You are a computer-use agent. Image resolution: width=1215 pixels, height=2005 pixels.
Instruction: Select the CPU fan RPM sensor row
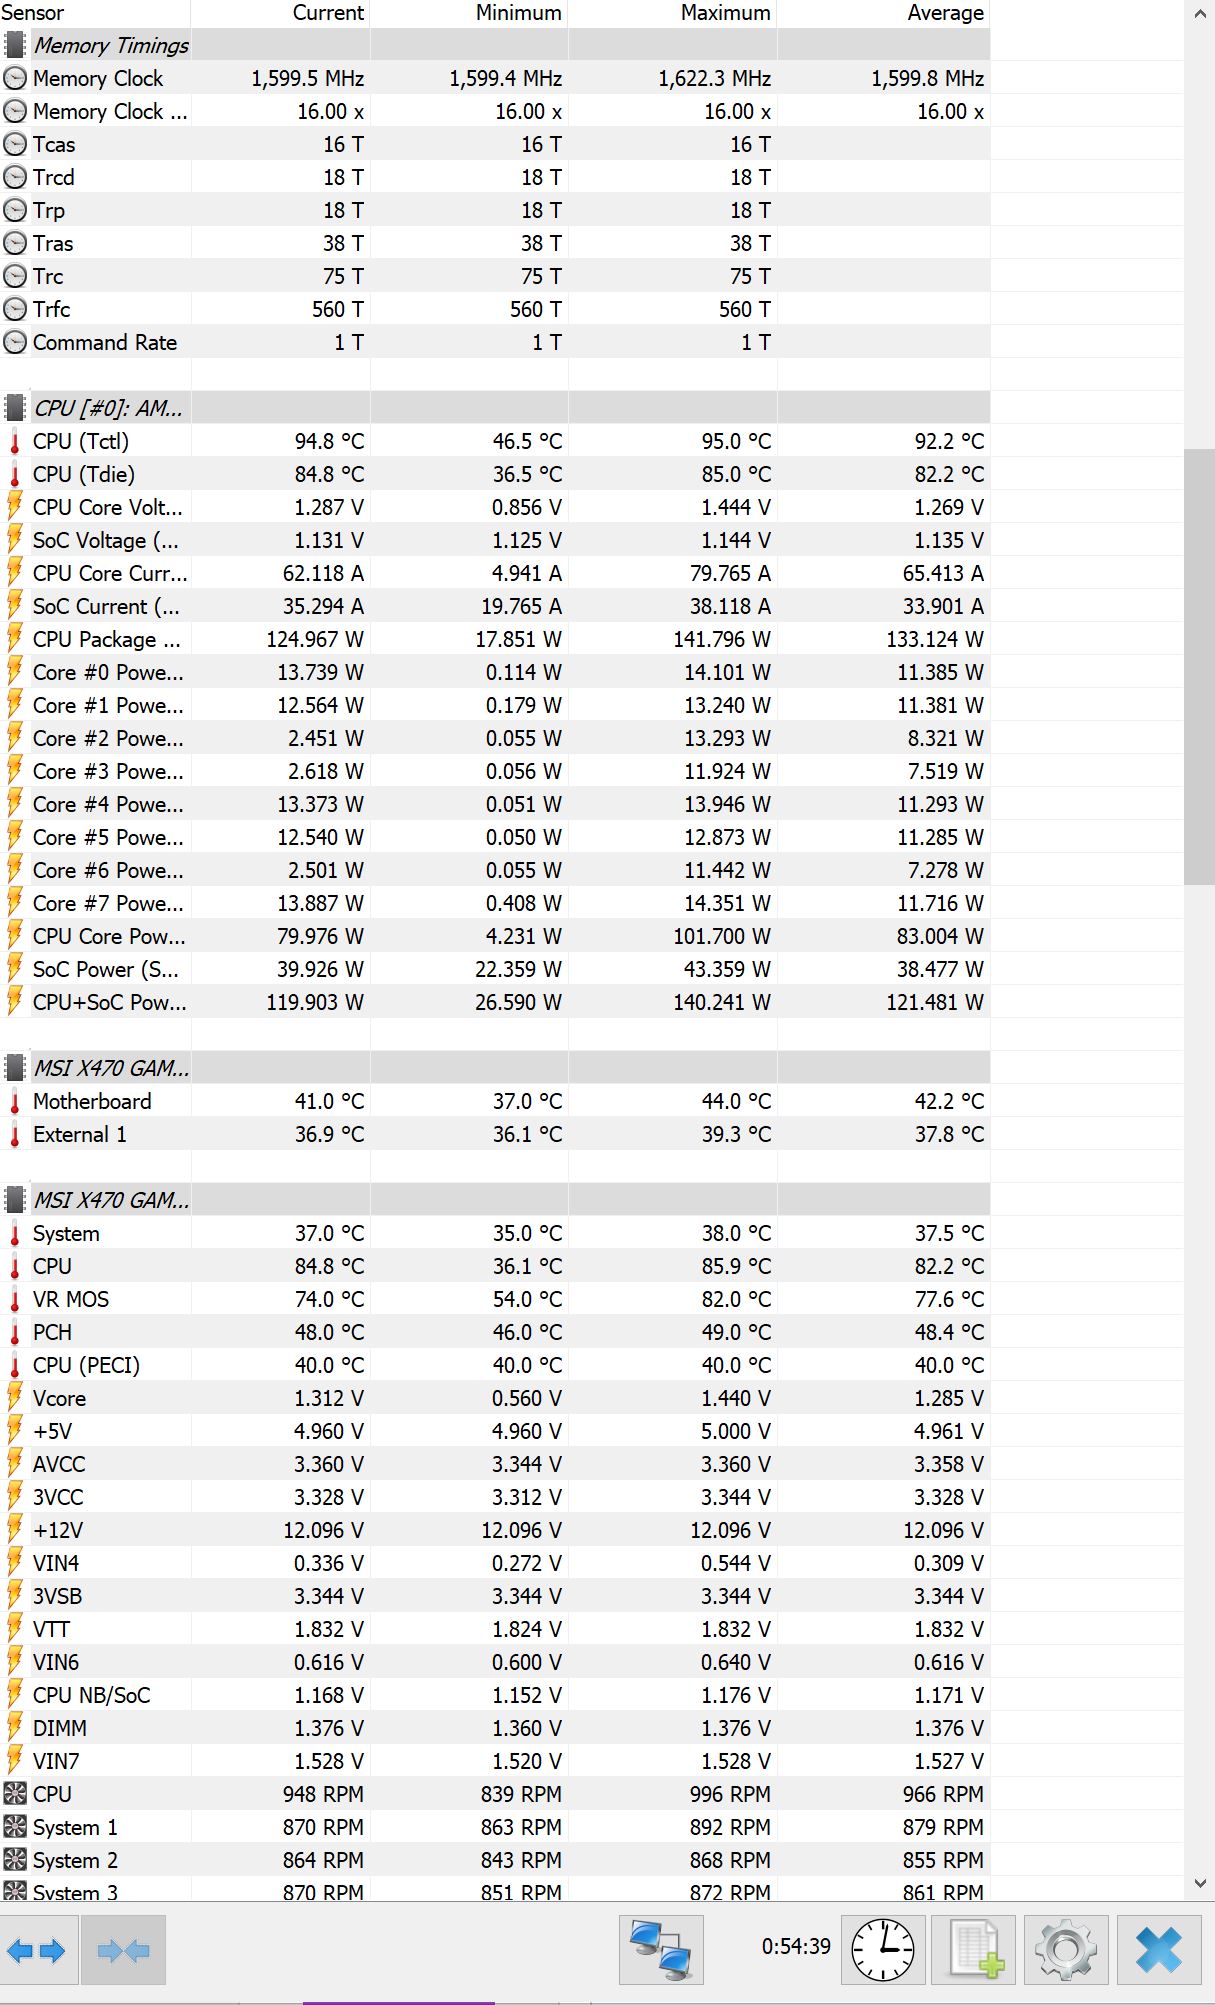click(x=495, y=1794)
